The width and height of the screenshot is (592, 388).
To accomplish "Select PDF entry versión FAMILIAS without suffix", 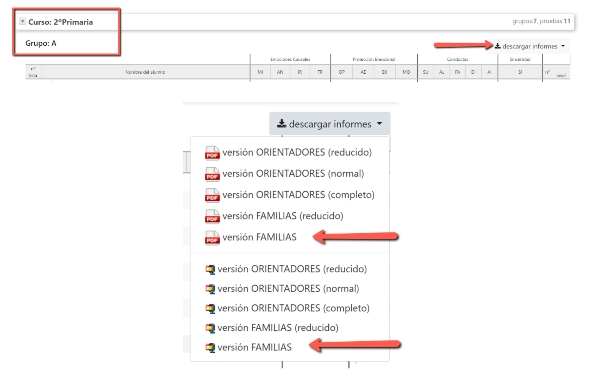I will click(251, 237).
